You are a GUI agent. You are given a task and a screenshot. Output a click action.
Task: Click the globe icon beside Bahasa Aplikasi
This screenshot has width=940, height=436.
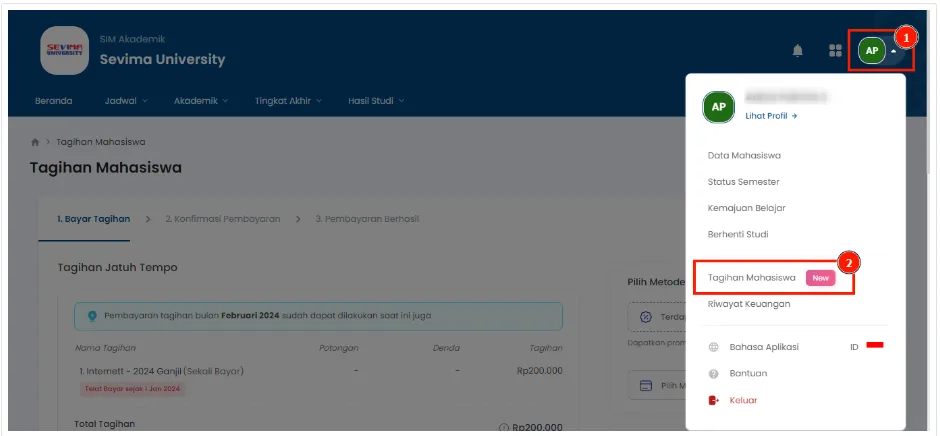[x=713, y=347]
